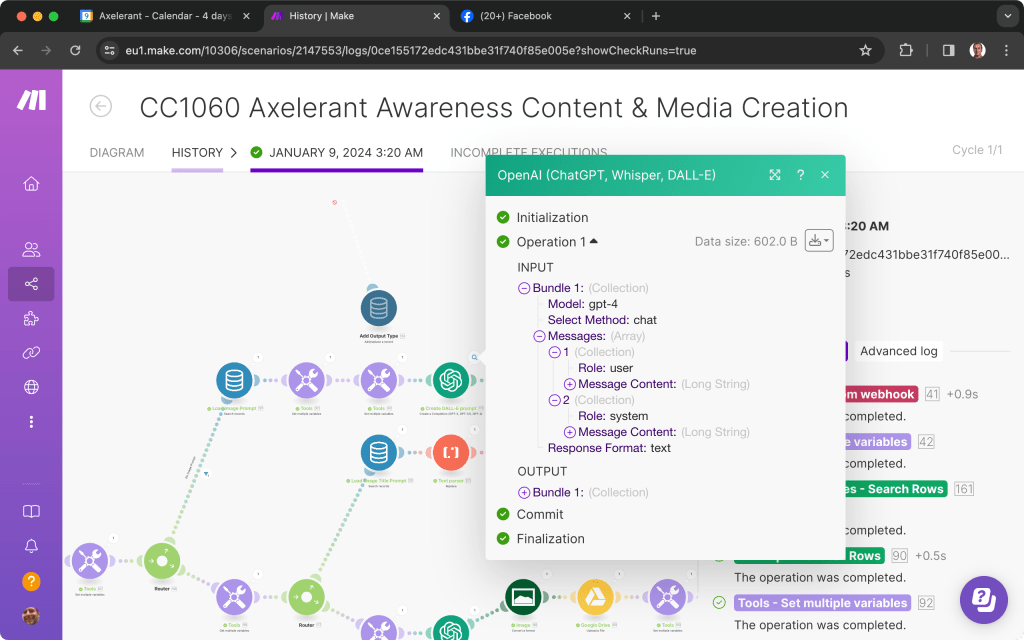Expand the output Bundle 1 collection

click(x=524, y=492)
